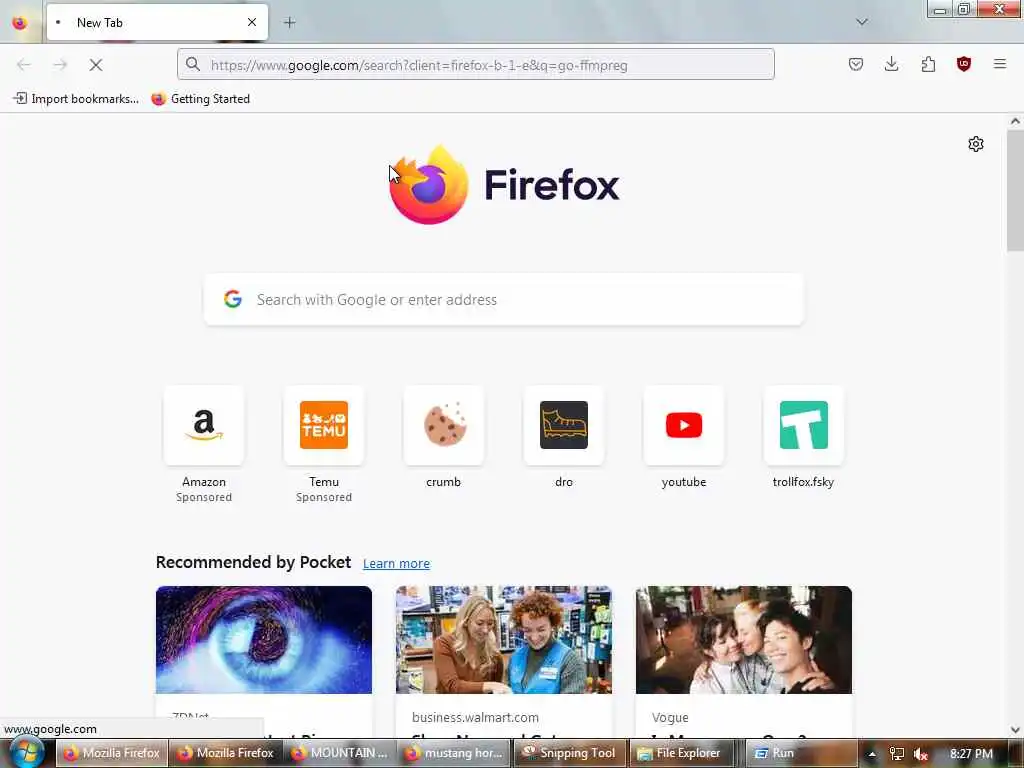Viewport: 1024px width, 768px height.
Task: Click the business.walmart.com source label
Action: (475, 717)
